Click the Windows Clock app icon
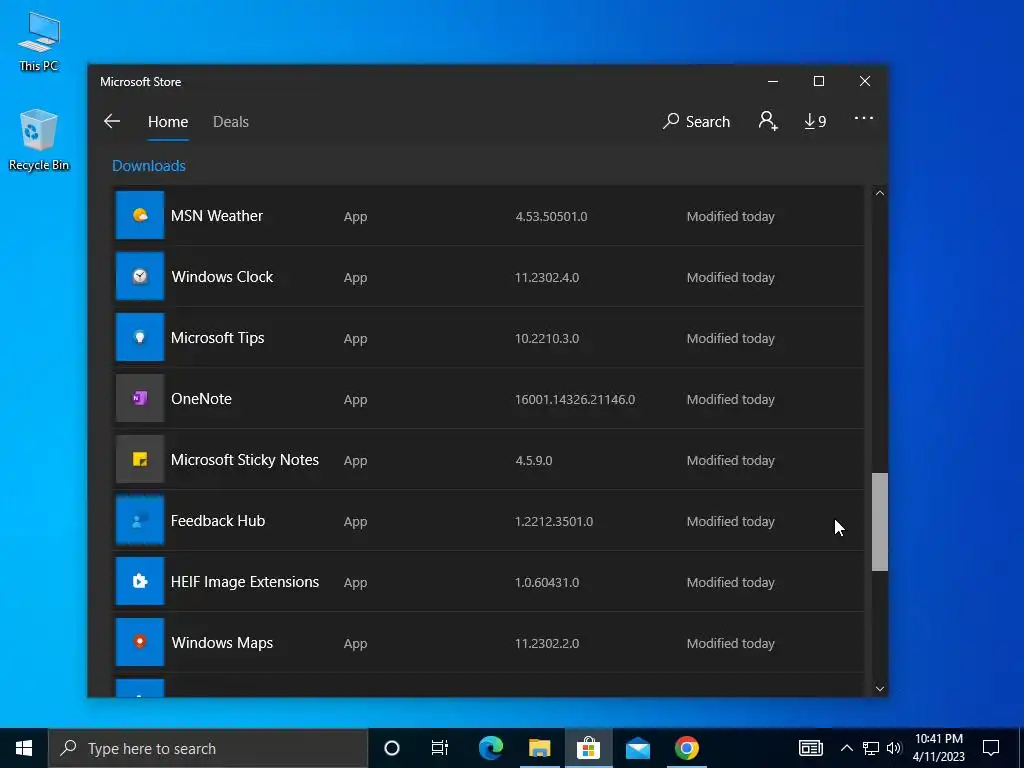The width and height of the screenshot is (1024, 768). [x=140, y=276]
